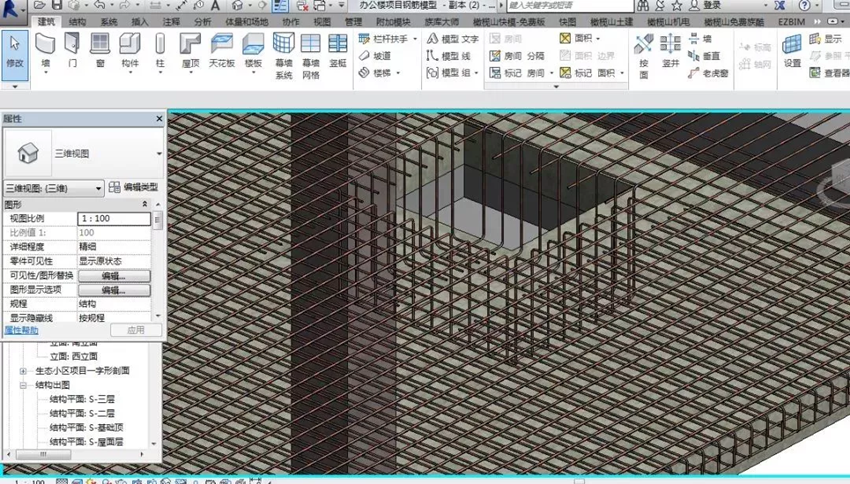Click the 视图比例 1:100 field
The width and height of the screenshot is (850, 484).
click(x=113, y=218)
